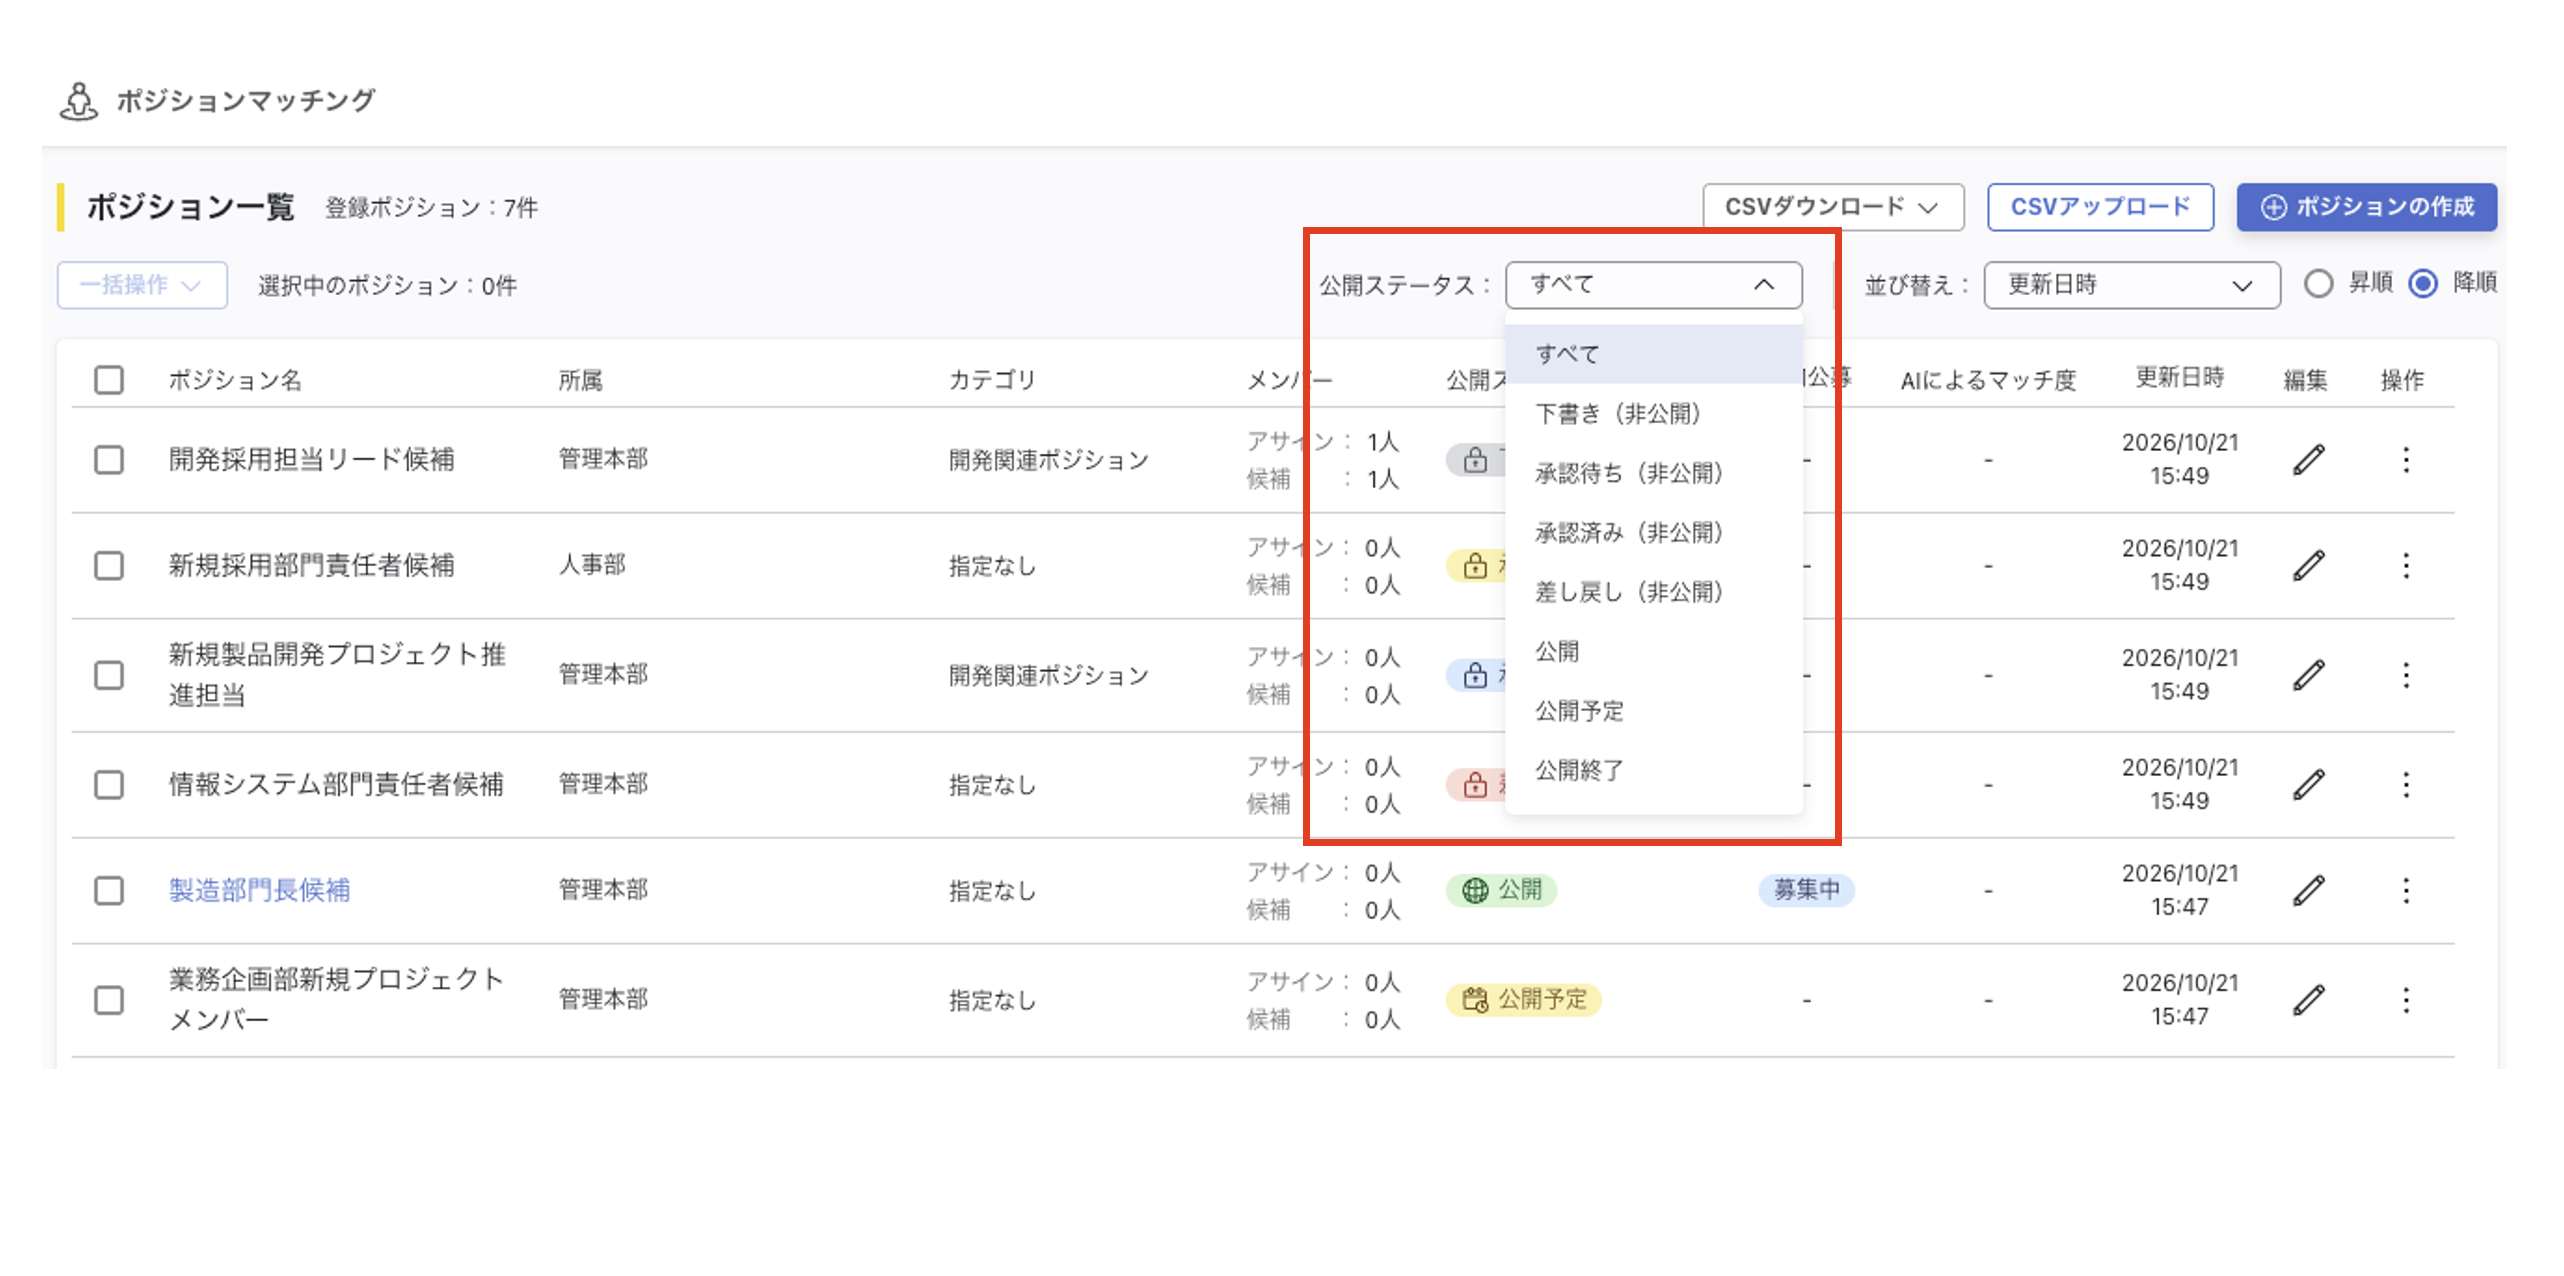Open three-dot menu for 新規製品開発プロジェクト推進担当
The width and height of the screenshot is (2564, 1276).
pos(2406,675)
